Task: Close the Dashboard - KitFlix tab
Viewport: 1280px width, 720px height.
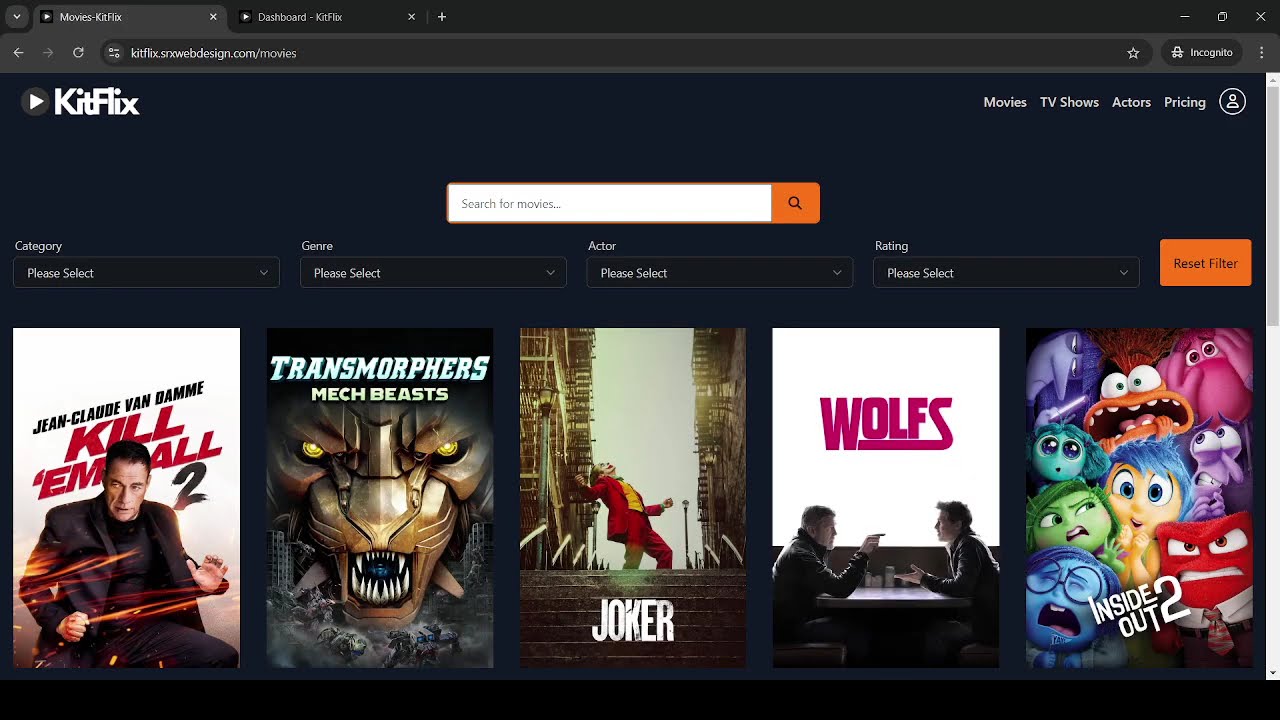Action: click(411, 17)
